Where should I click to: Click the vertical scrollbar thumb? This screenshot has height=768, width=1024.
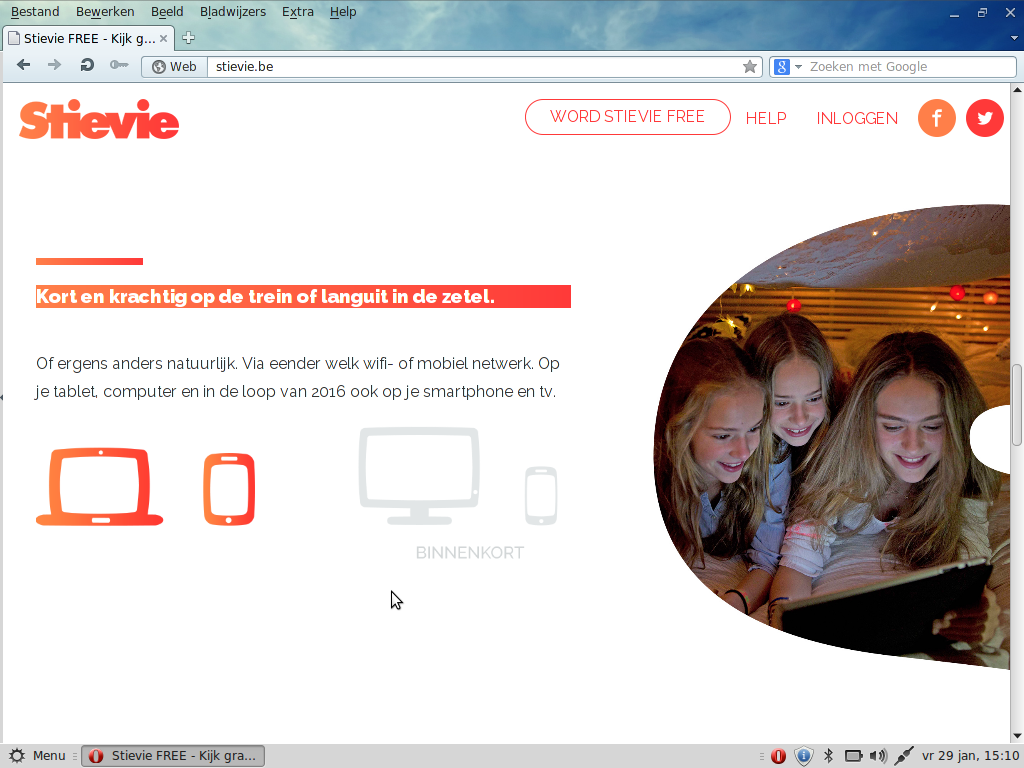point(1017,405)
